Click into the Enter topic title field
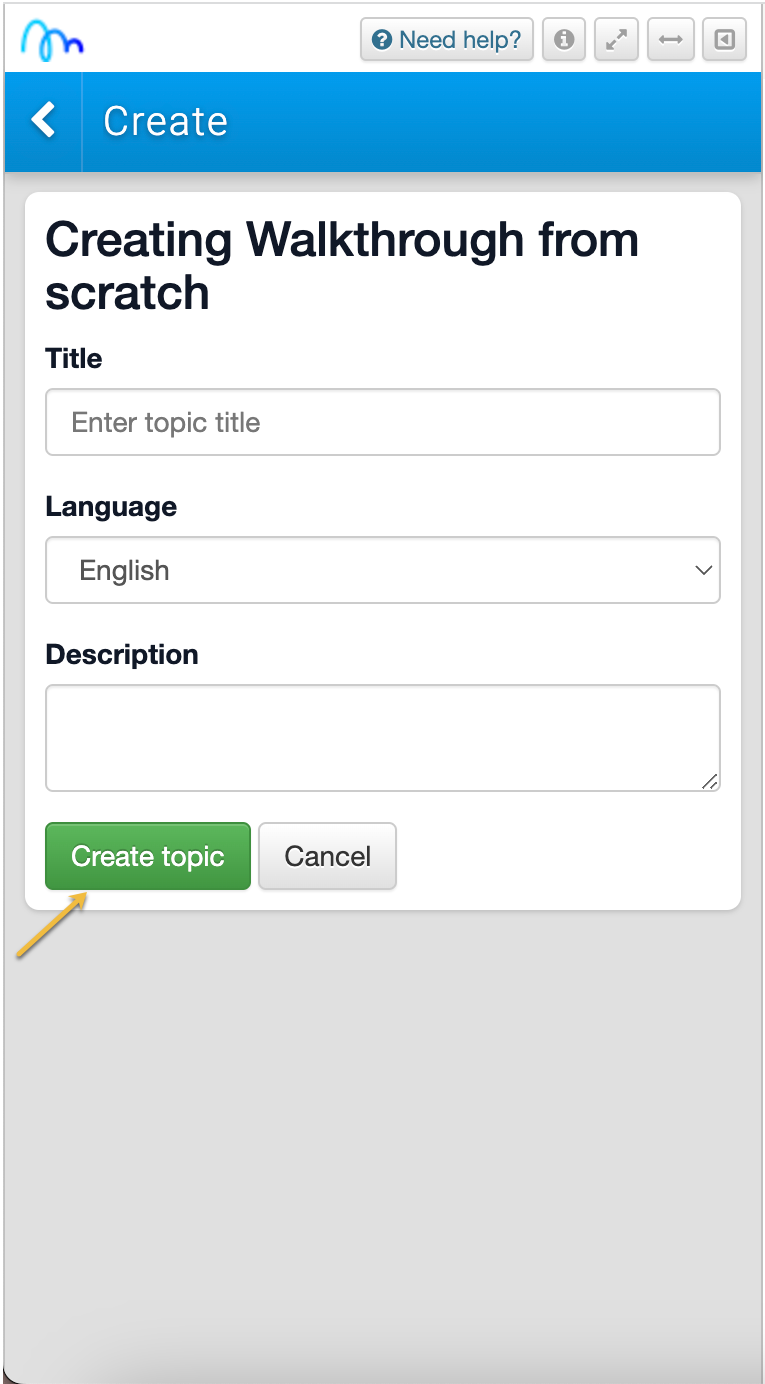765x1384 pixels. point(382,422)
